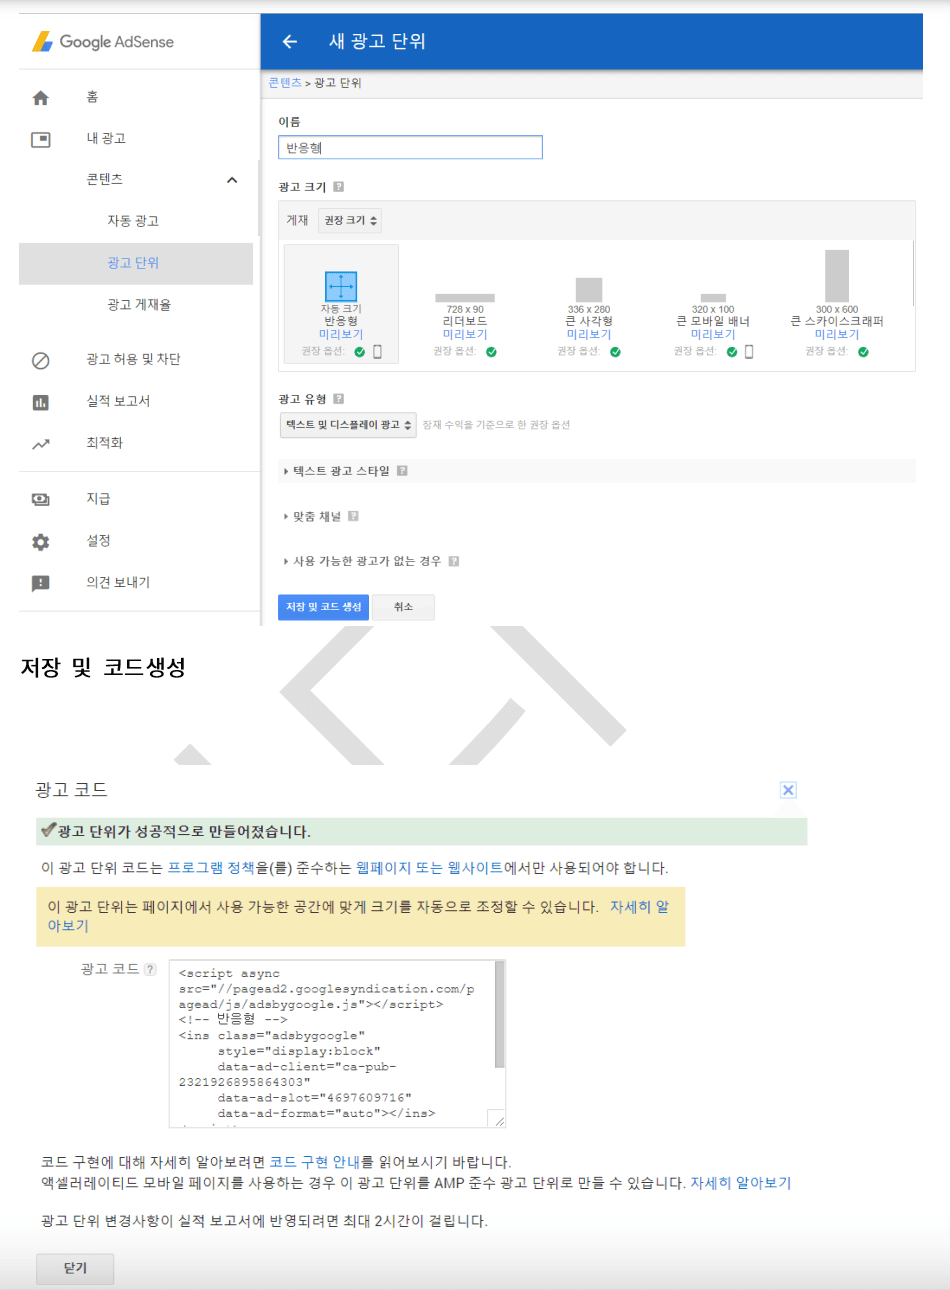Click help icon beside 사용 가능한 광고가 없는 경우
The width and height of the screenshot is (950, 1290).
coord(454,561)
